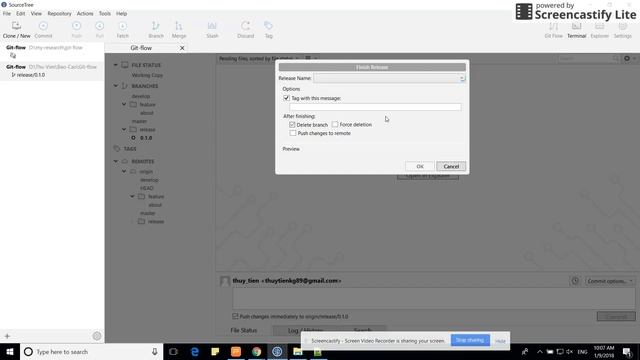Click the Pull toolbar icon
The height and width of the screenshot is (360, 640).
tap(100, 30)
